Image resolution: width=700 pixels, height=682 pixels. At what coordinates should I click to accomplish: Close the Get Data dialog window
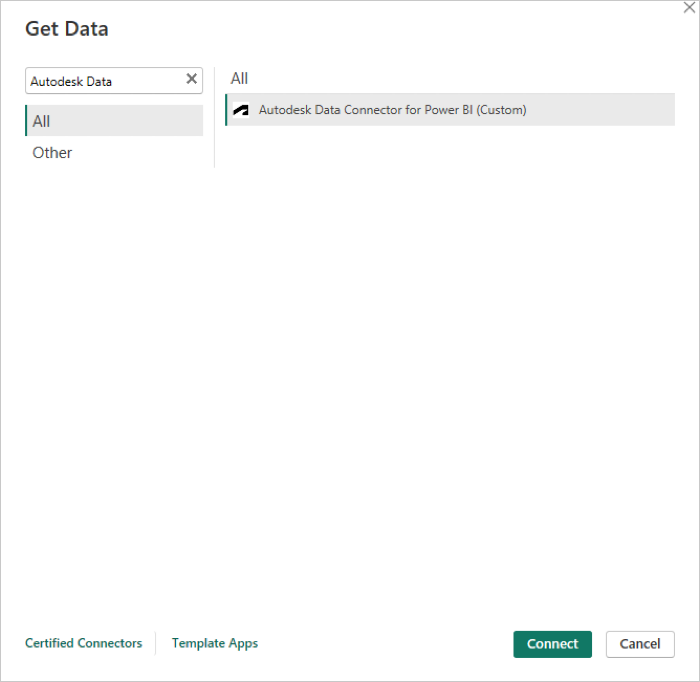point(689,8)
